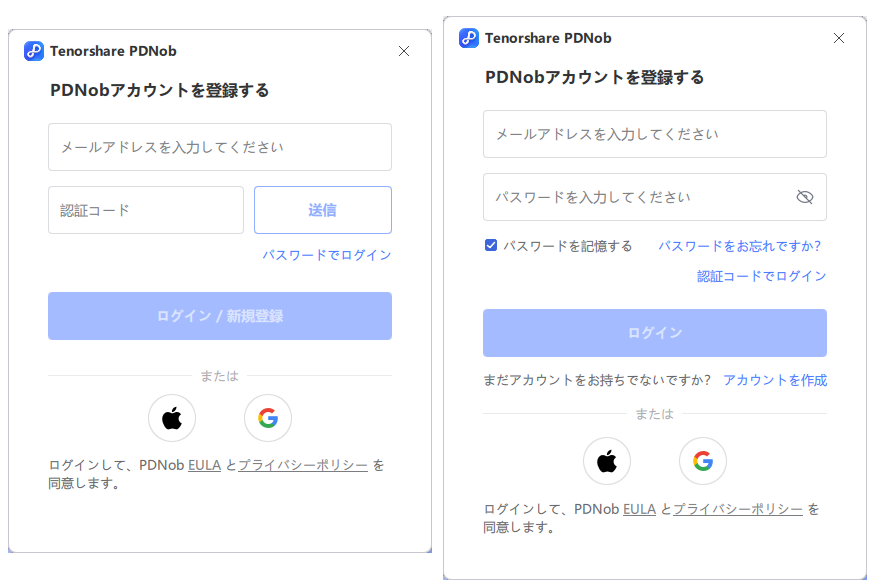Uncheck the パスワードを記憶する checkbox
The height and width of the screenshot is (585, 881).
tap(491, 245)
